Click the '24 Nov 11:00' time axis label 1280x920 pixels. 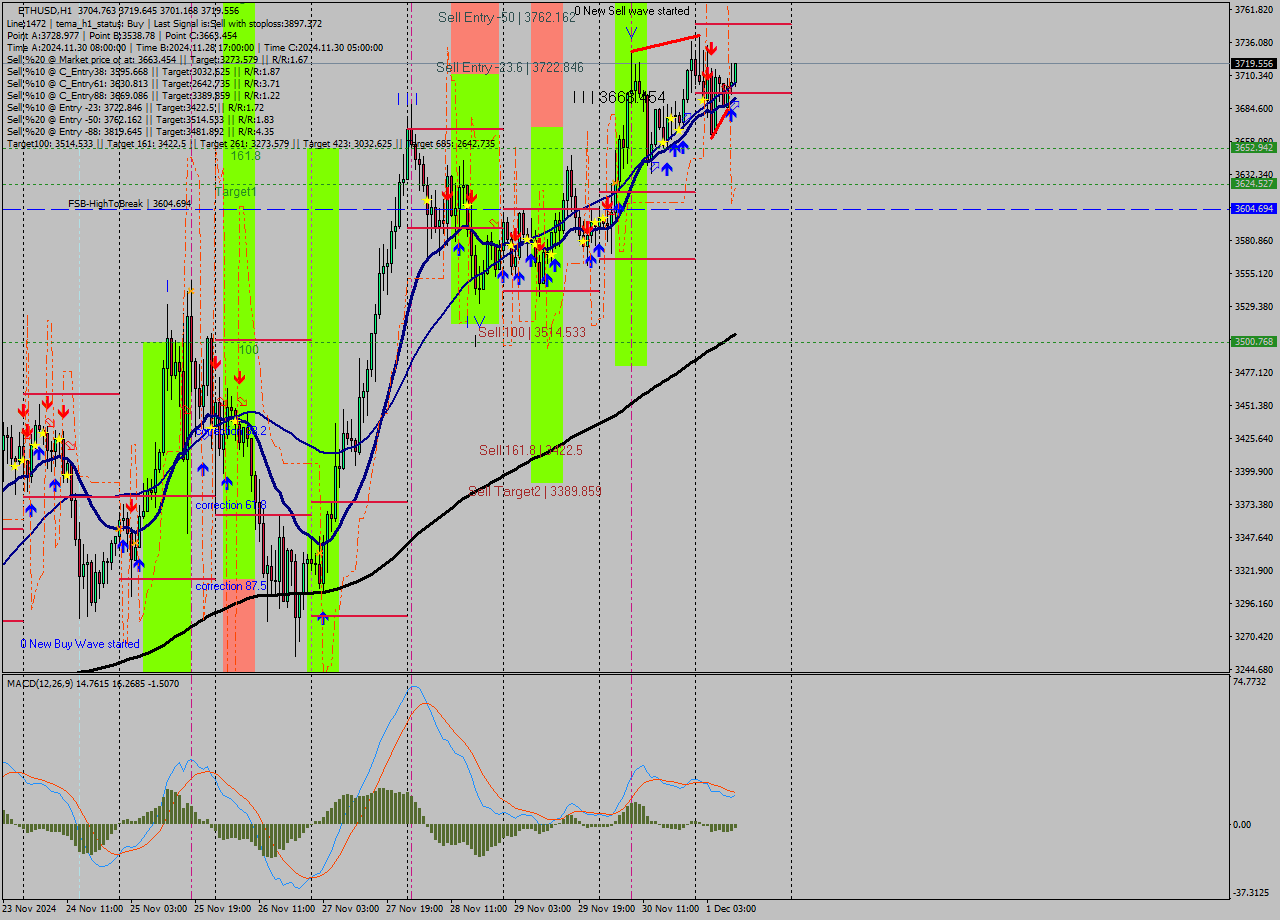point(94,909)
